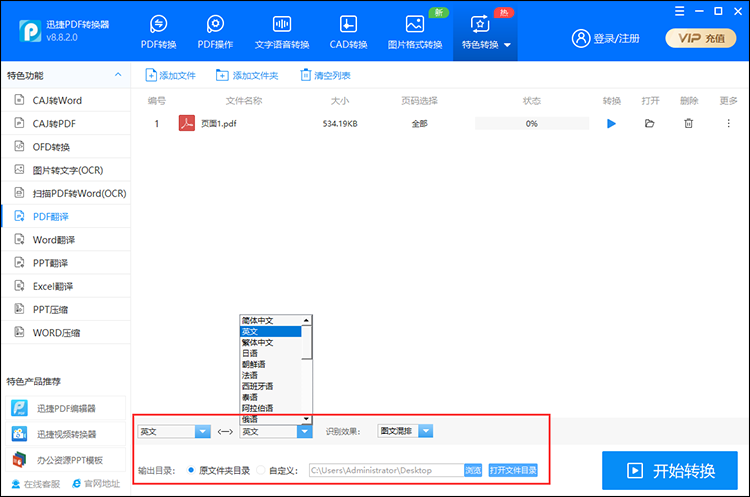Choose 繁体中文 from language list
The width and height of the screenshot is (750, 497).
271,342
